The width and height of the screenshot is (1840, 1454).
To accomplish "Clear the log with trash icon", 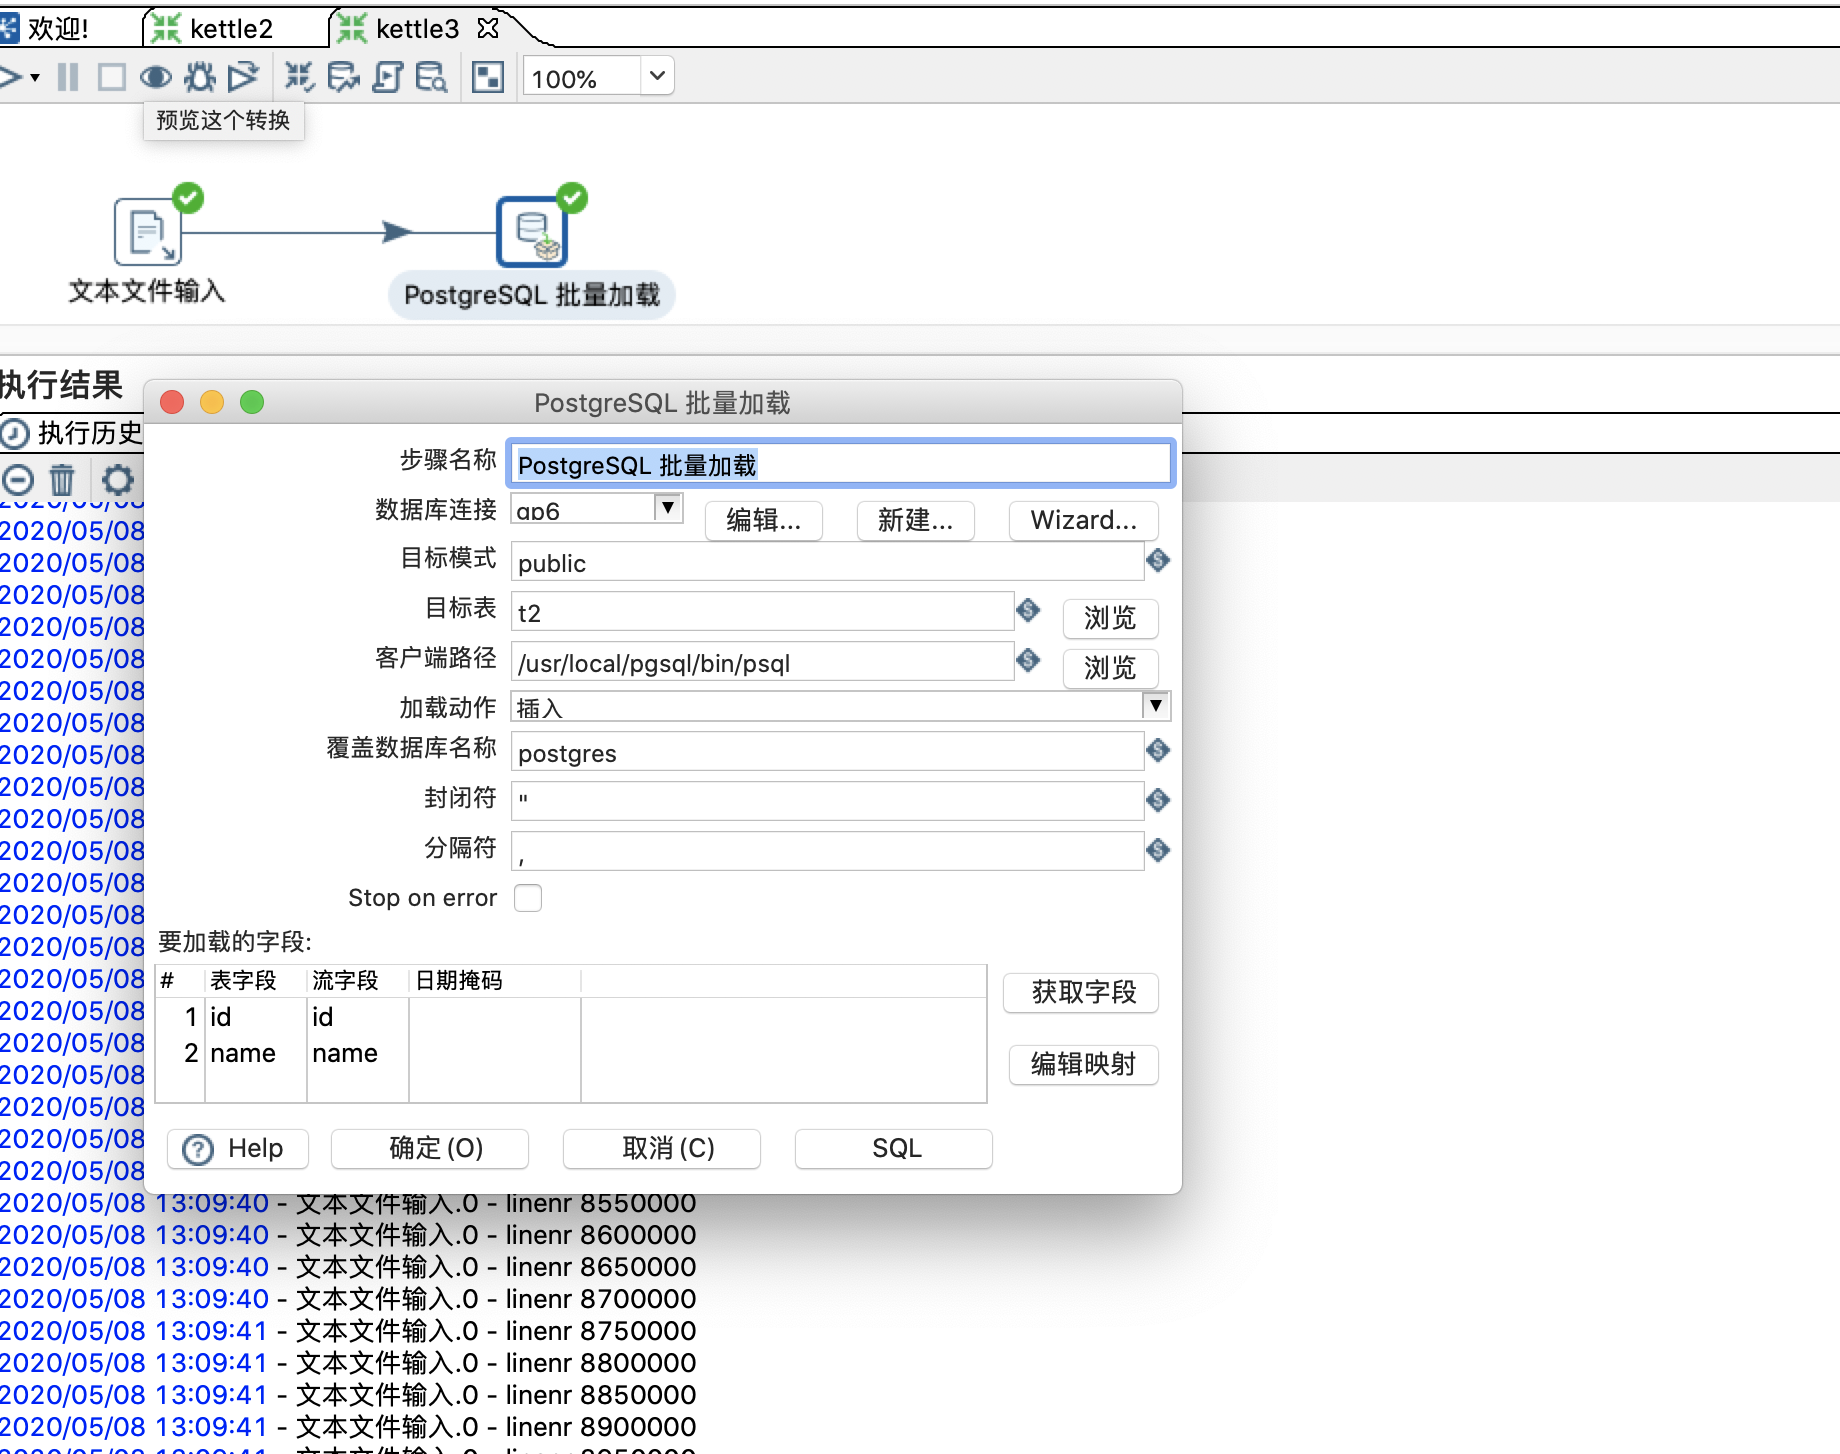I will click(62, 480).
